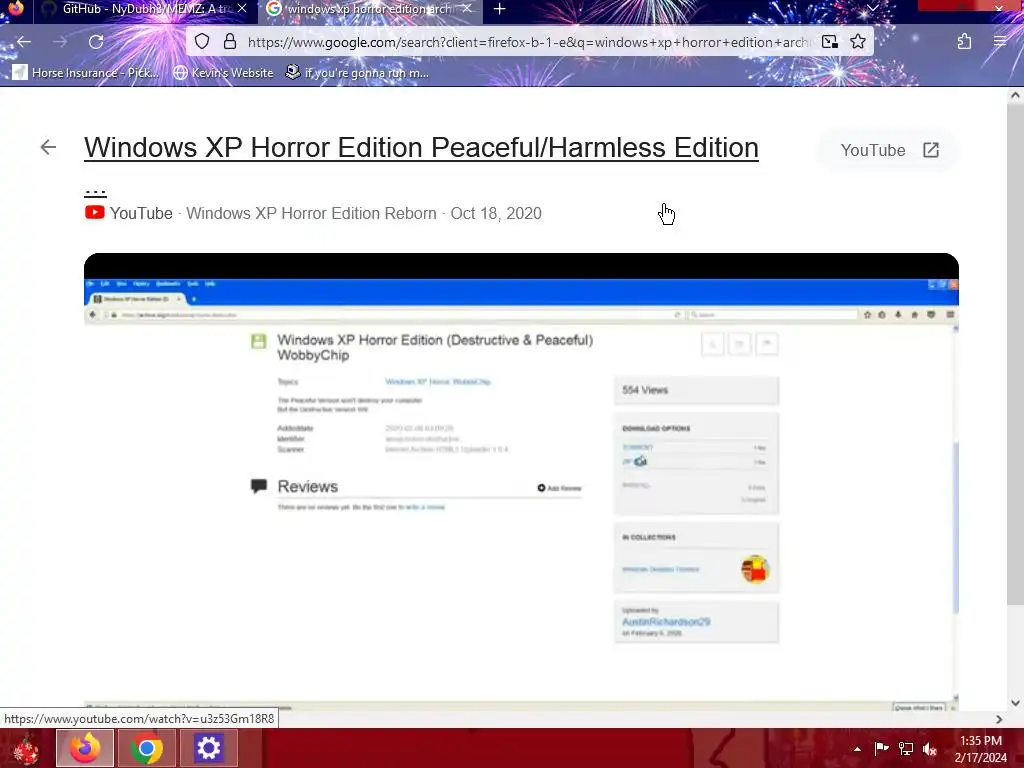Click the red YouTube logo icon
Screen dimensions: 1024x768
pyautogui.click(x=95, y=212)
